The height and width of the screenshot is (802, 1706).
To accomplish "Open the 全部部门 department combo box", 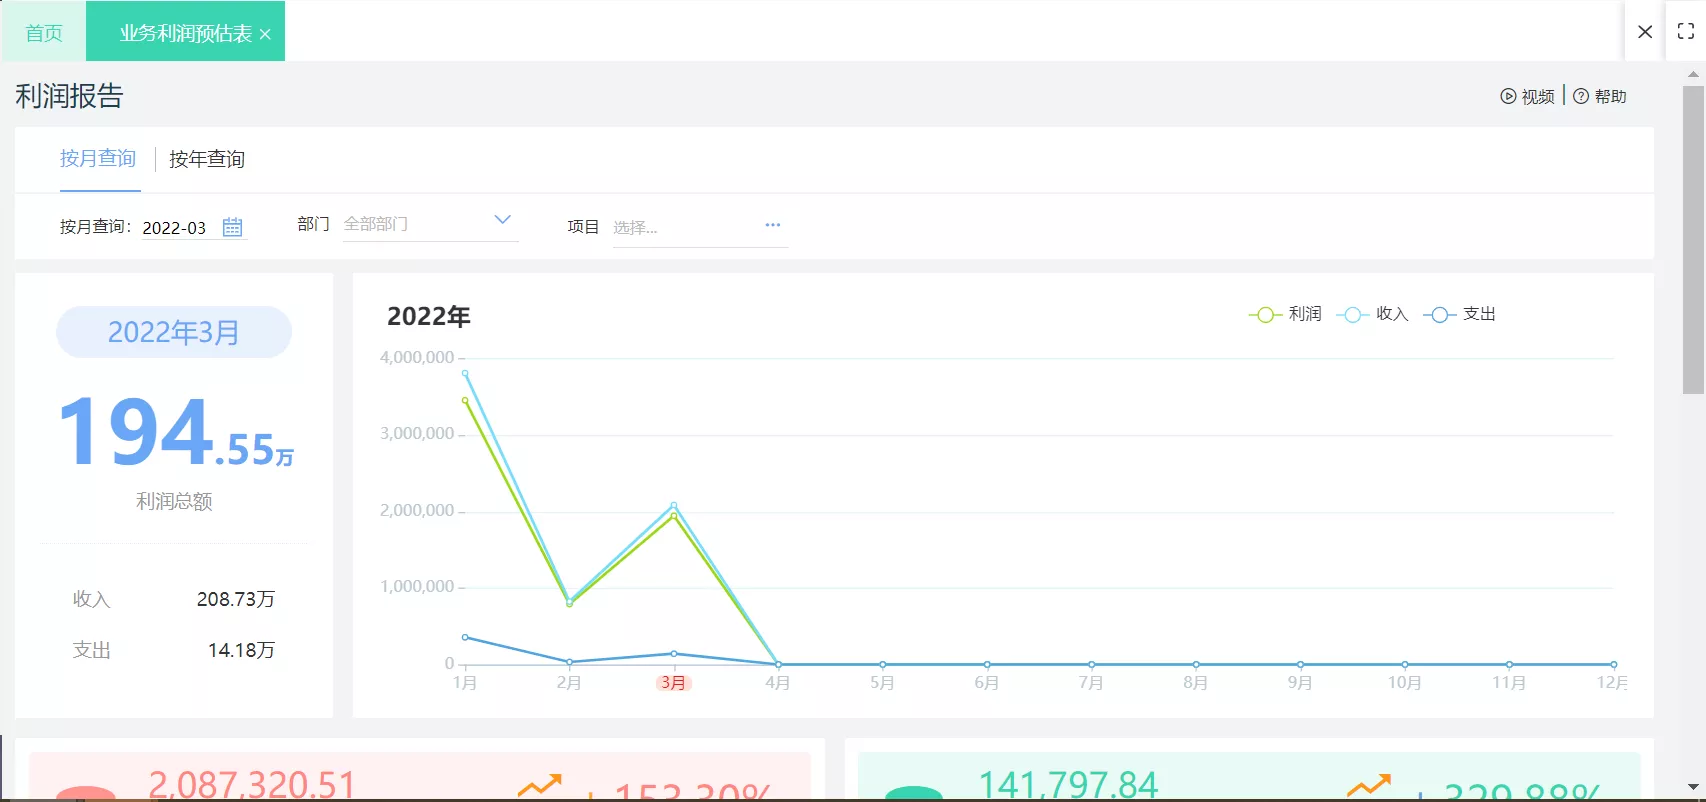I will [x=430, y=224].
